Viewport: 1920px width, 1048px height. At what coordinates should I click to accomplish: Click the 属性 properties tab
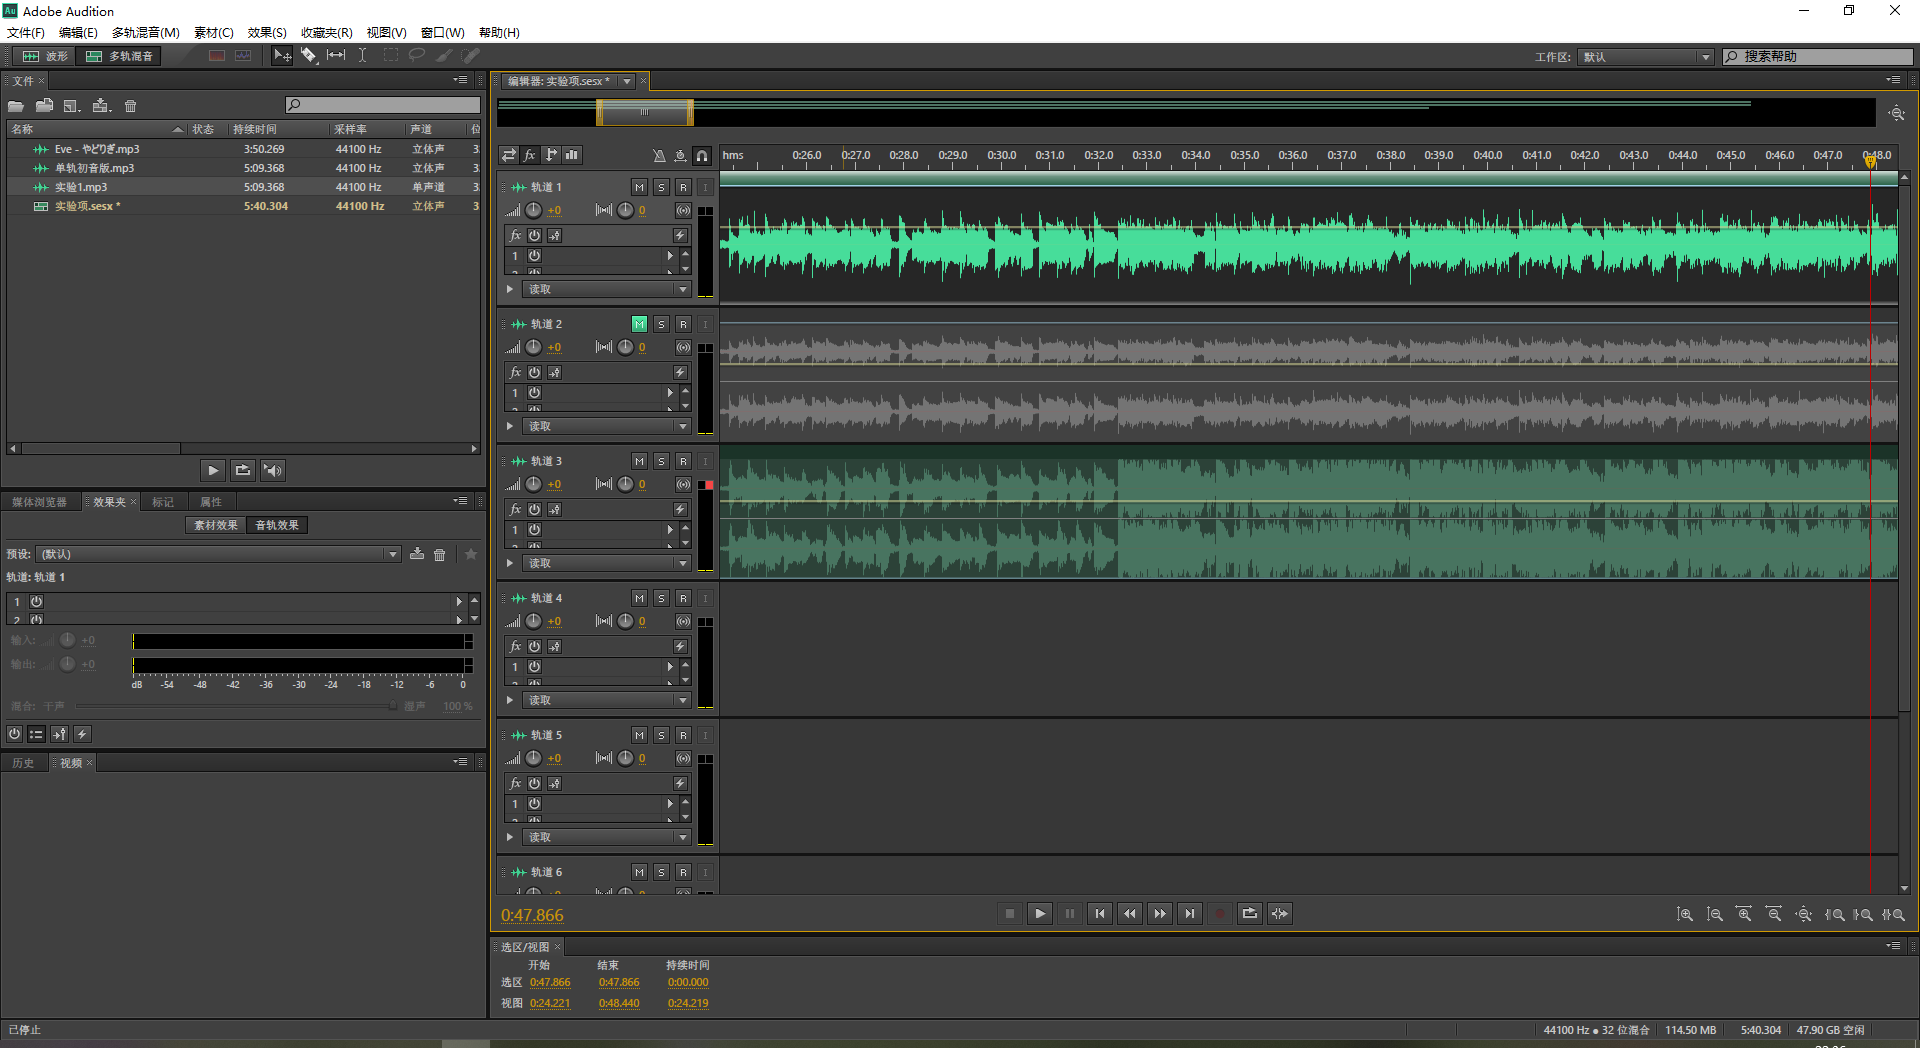click(x=211, y=502)
